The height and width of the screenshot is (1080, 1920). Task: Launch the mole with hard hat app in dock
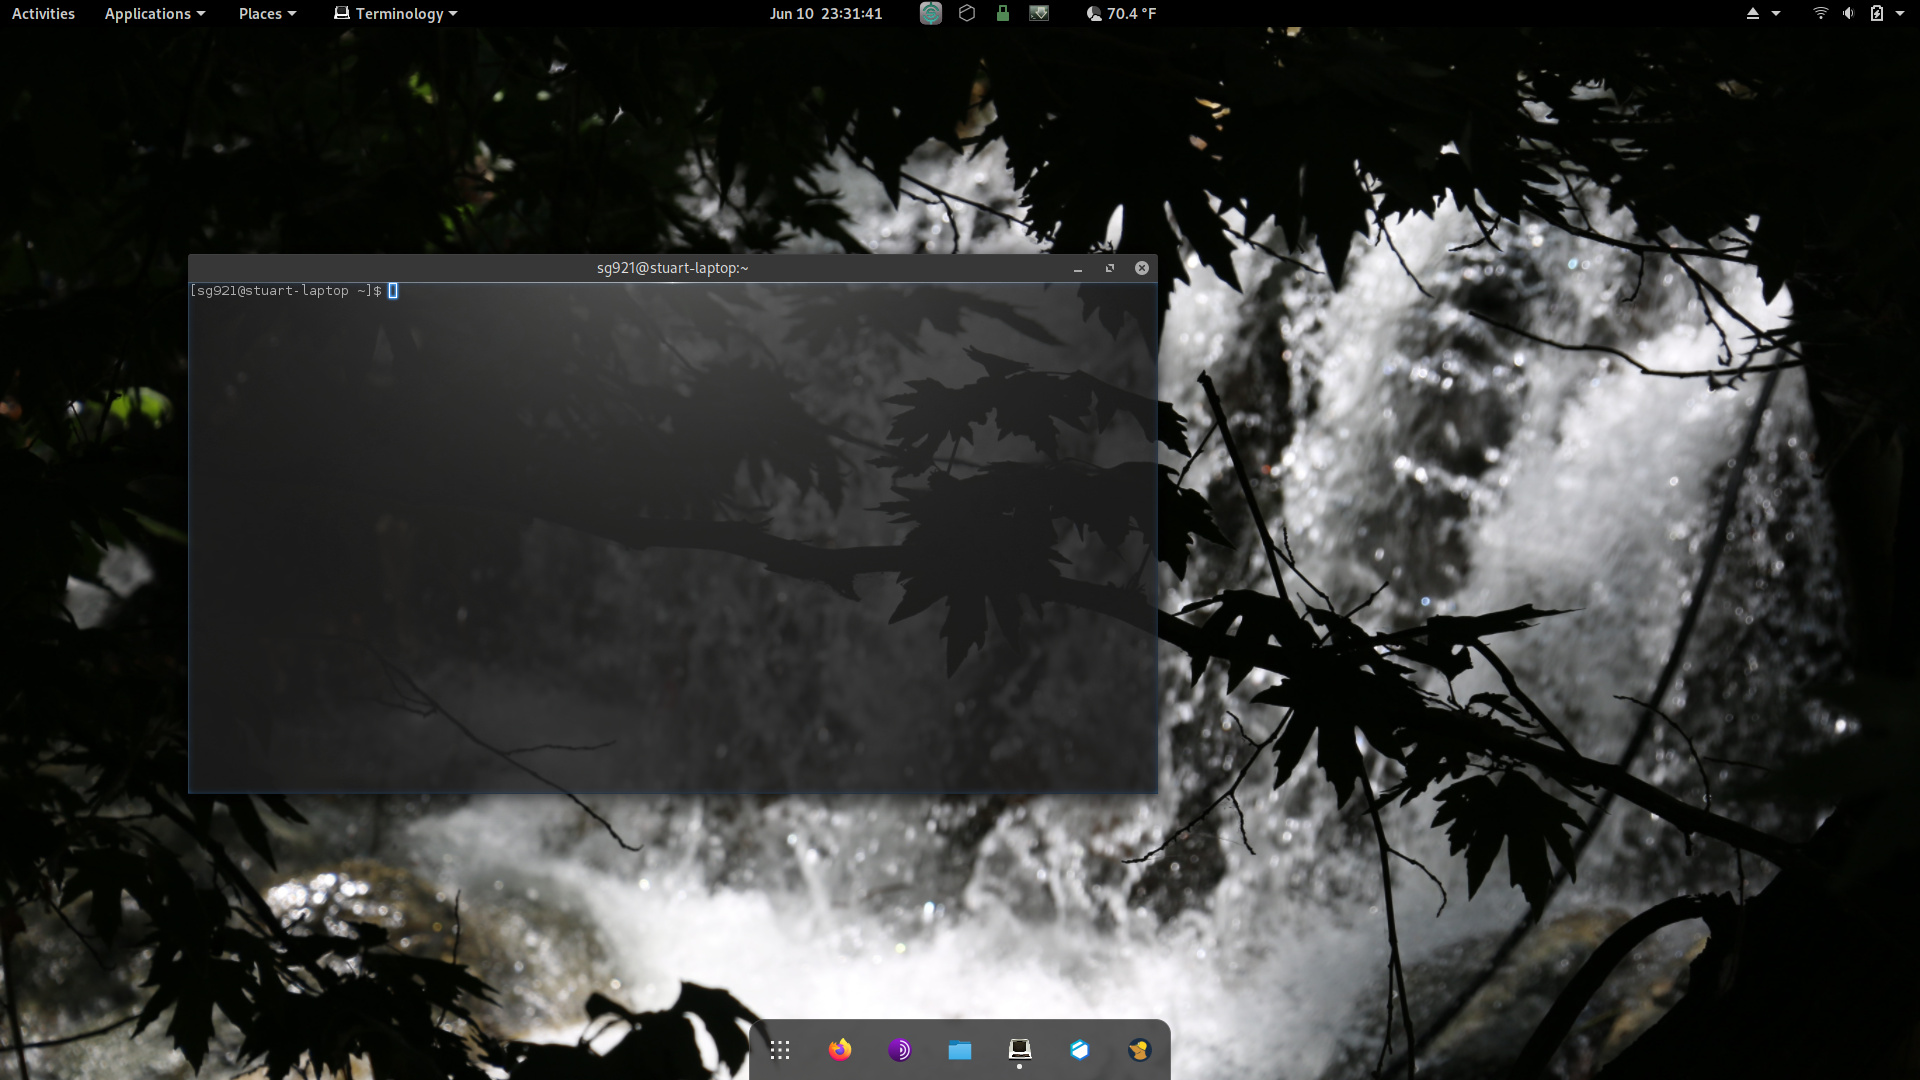[x=1140, y=1050]
